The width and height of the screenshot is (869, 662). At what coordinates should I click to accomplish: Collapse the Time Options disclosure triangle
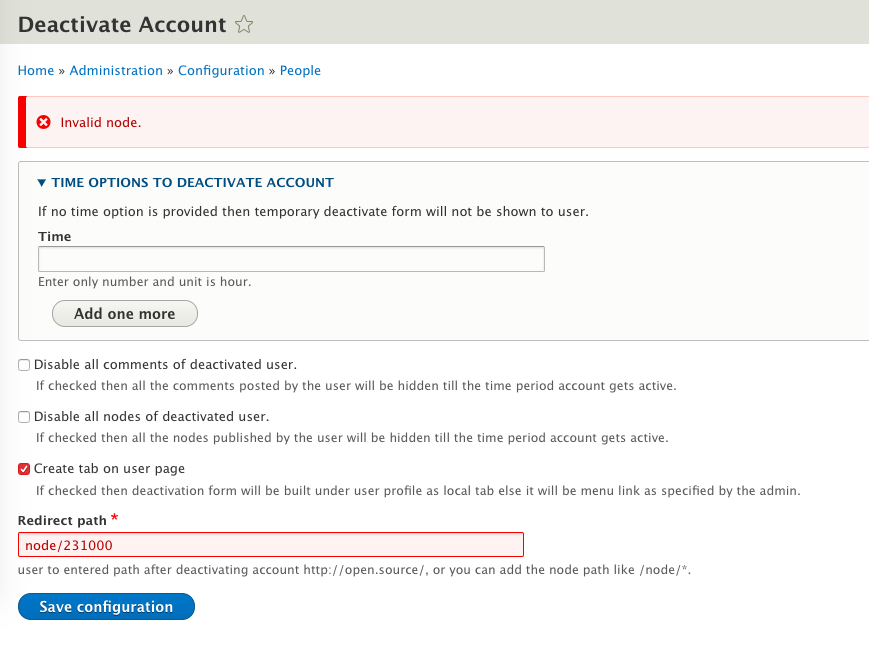(41, 182)
